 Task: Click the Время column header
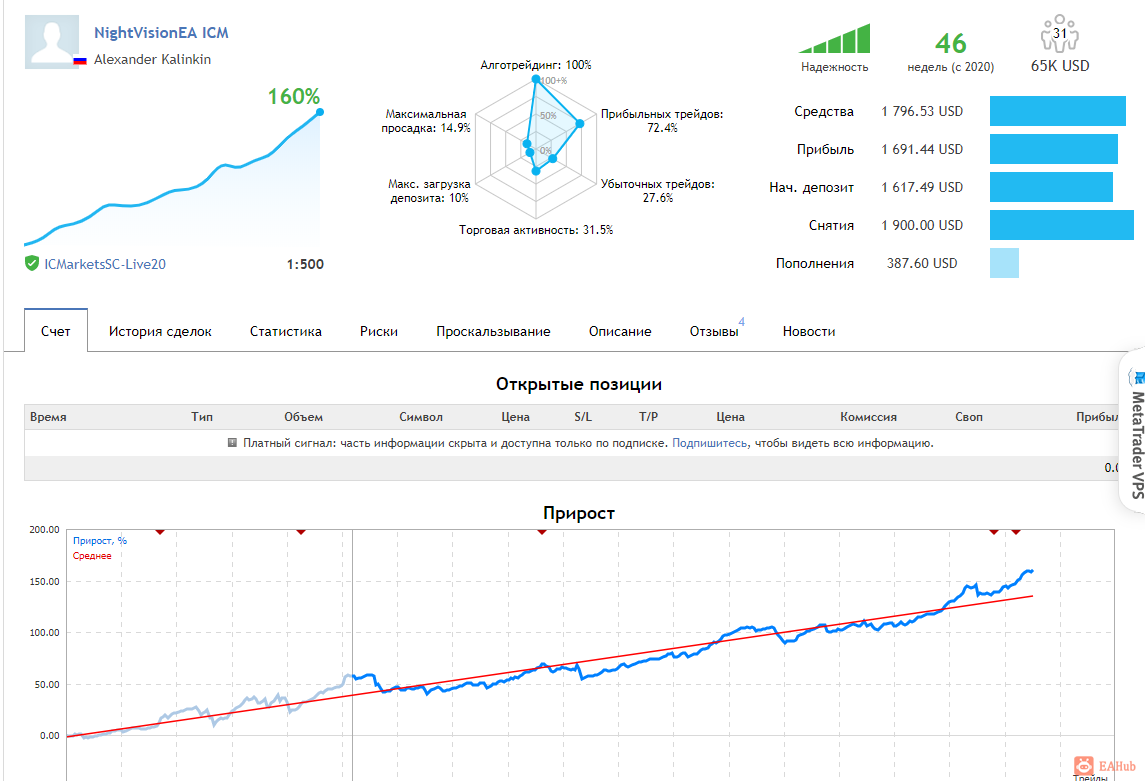[48, 417]
